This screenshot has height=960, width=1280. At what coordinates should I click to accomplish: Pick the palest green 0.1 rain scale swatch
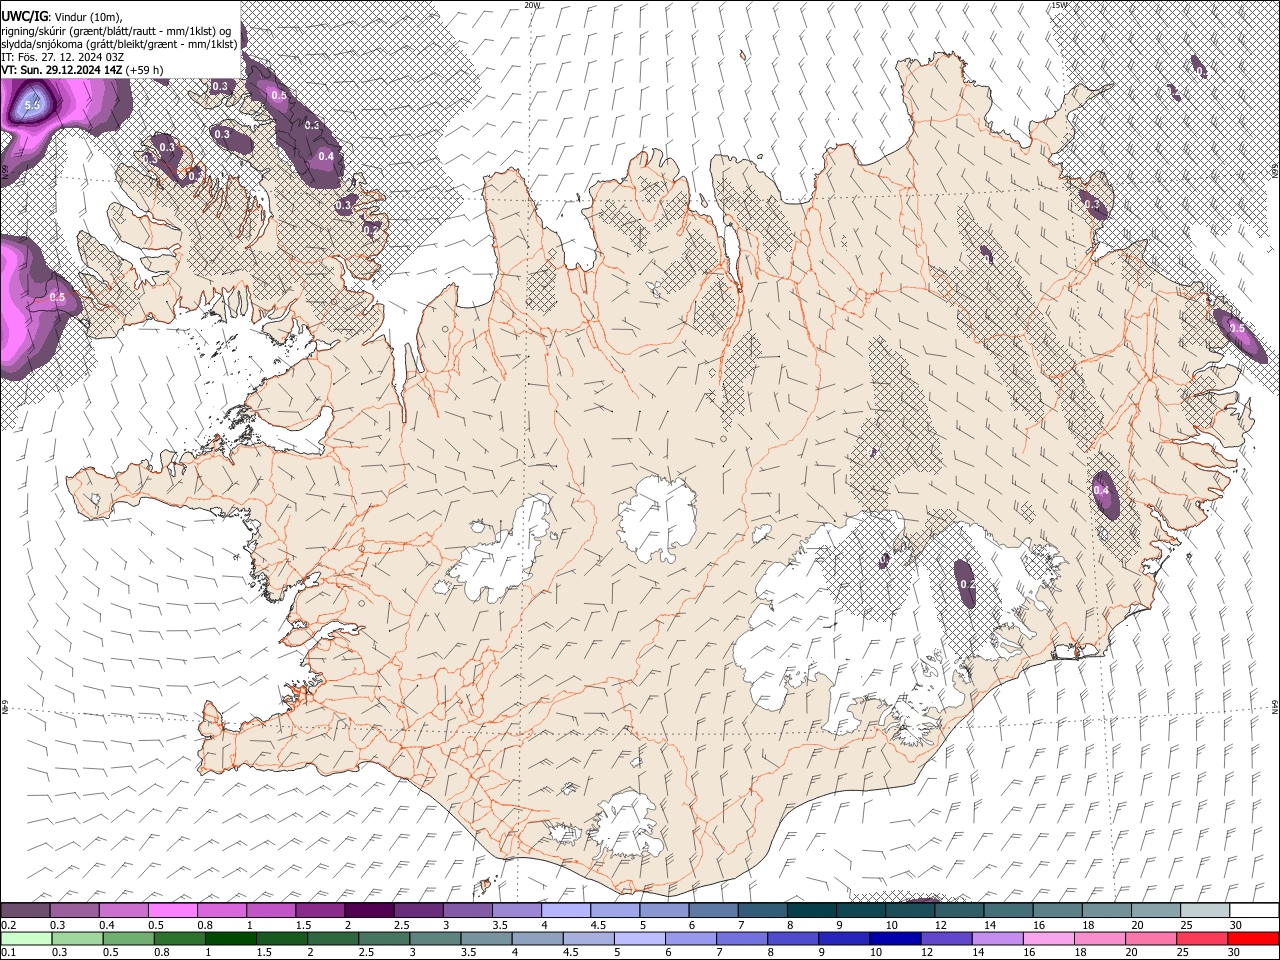click(27, 938)
